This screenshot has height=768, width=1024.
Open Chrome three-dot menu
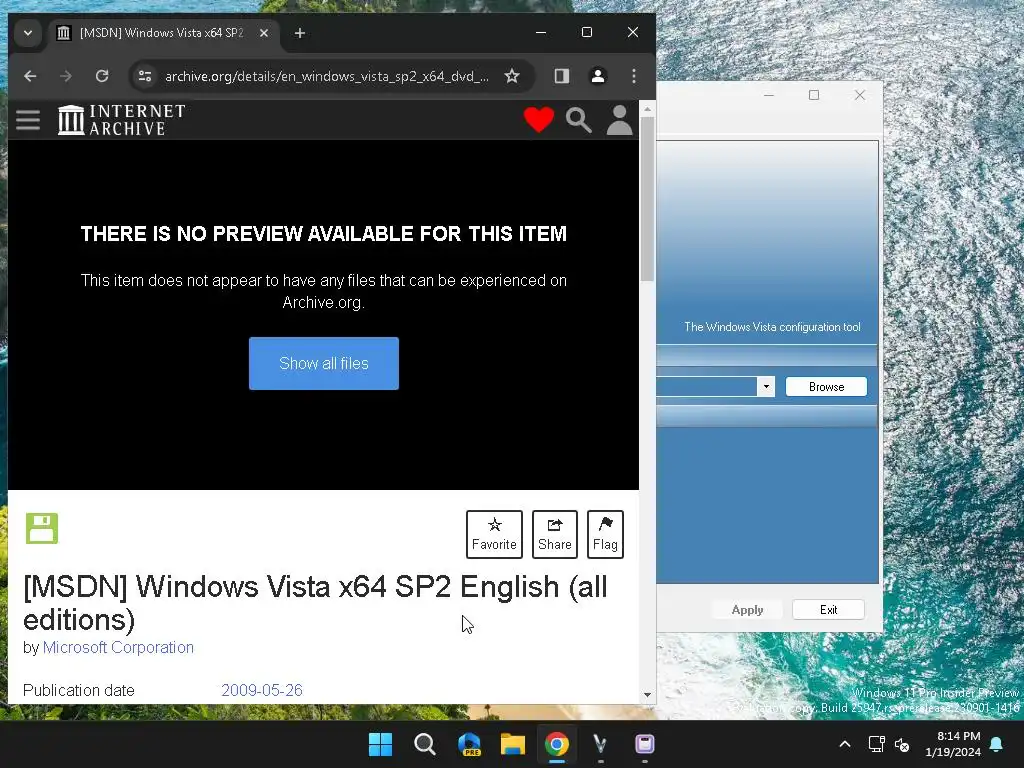[633, 76]
